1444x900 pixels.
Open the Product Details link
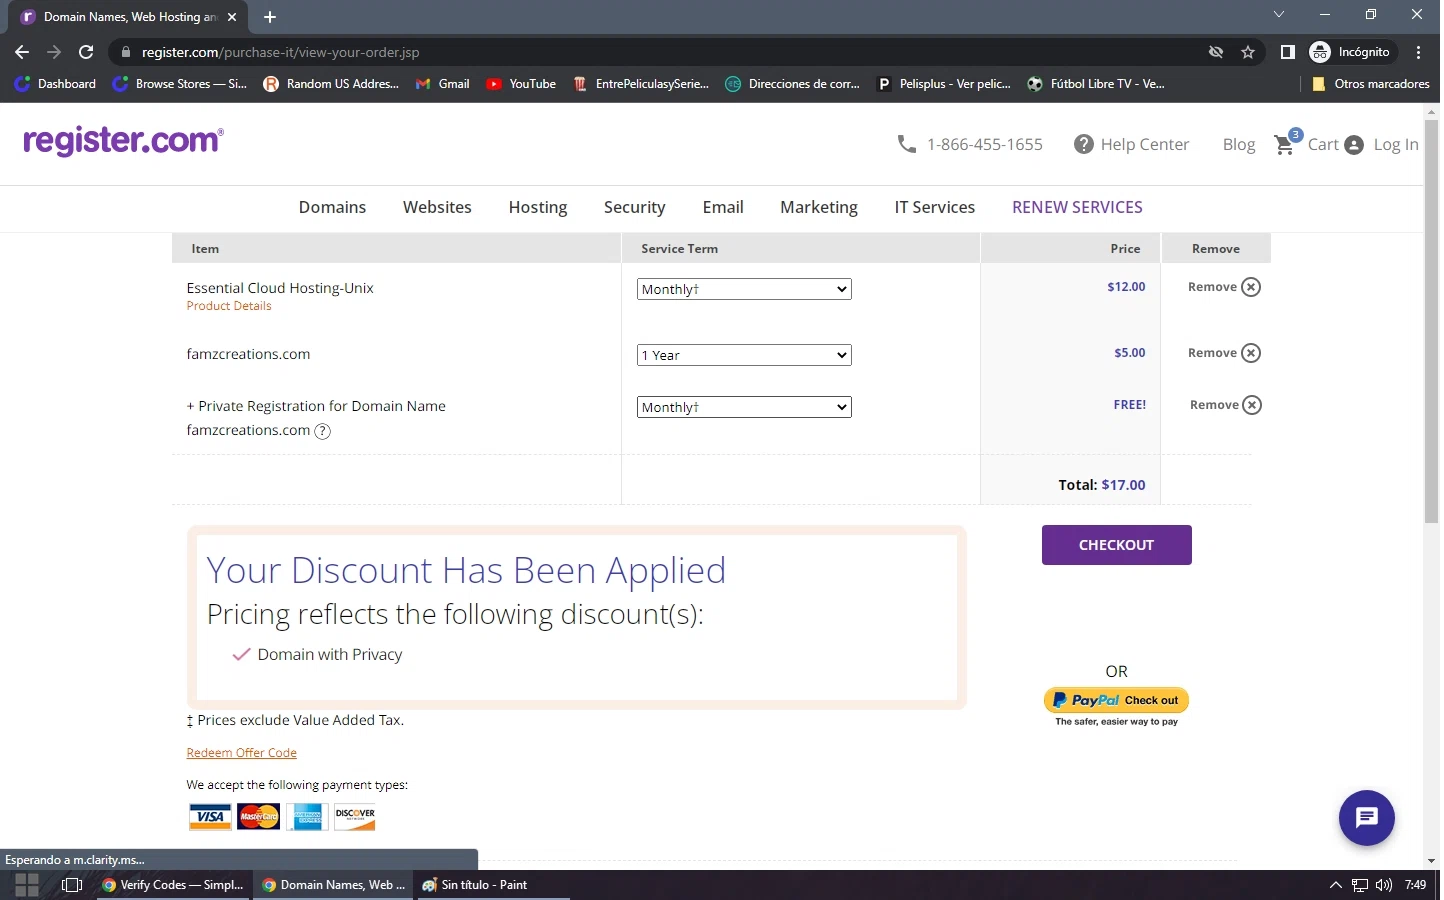click(x=229, y=306)
